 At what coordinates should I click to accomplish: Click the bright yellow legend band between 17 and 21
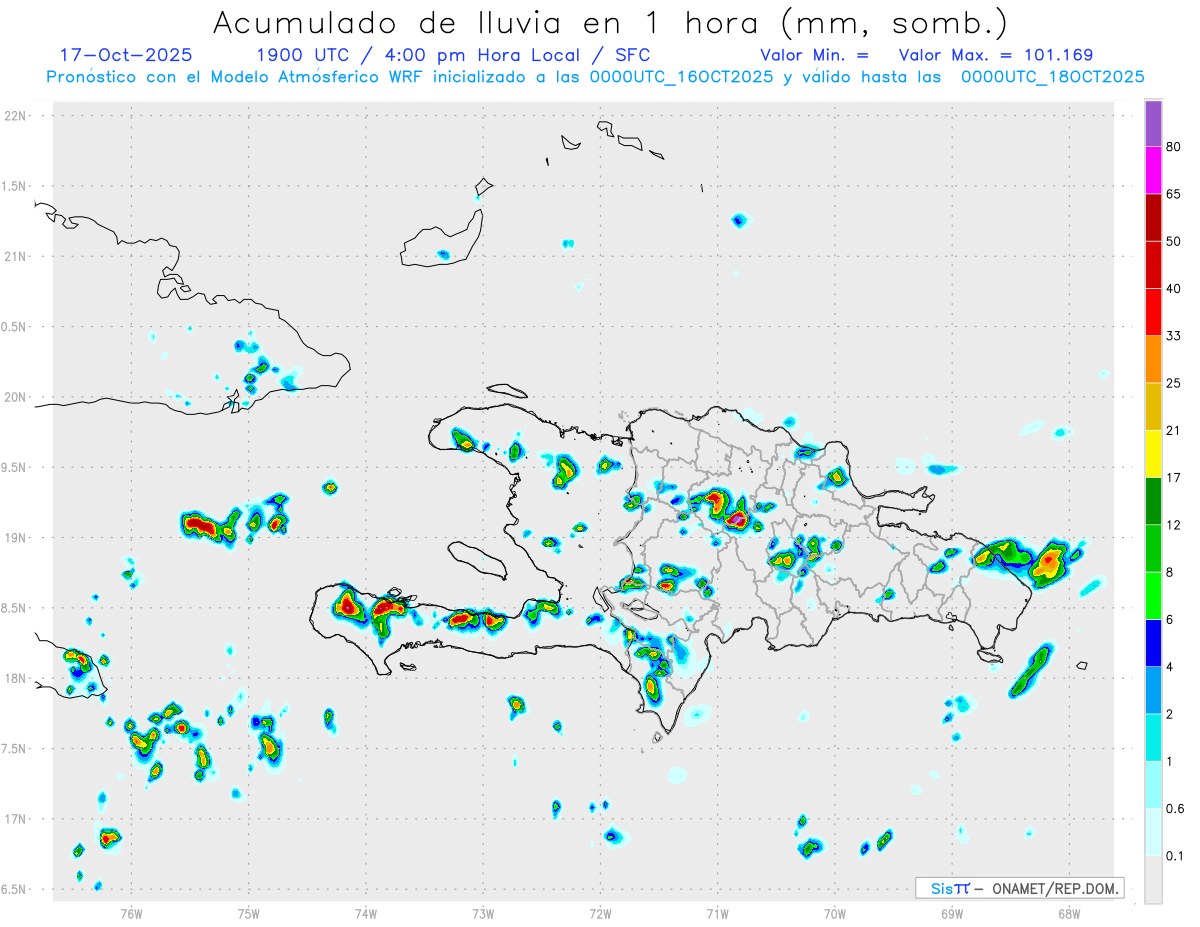coord(1153,454)
